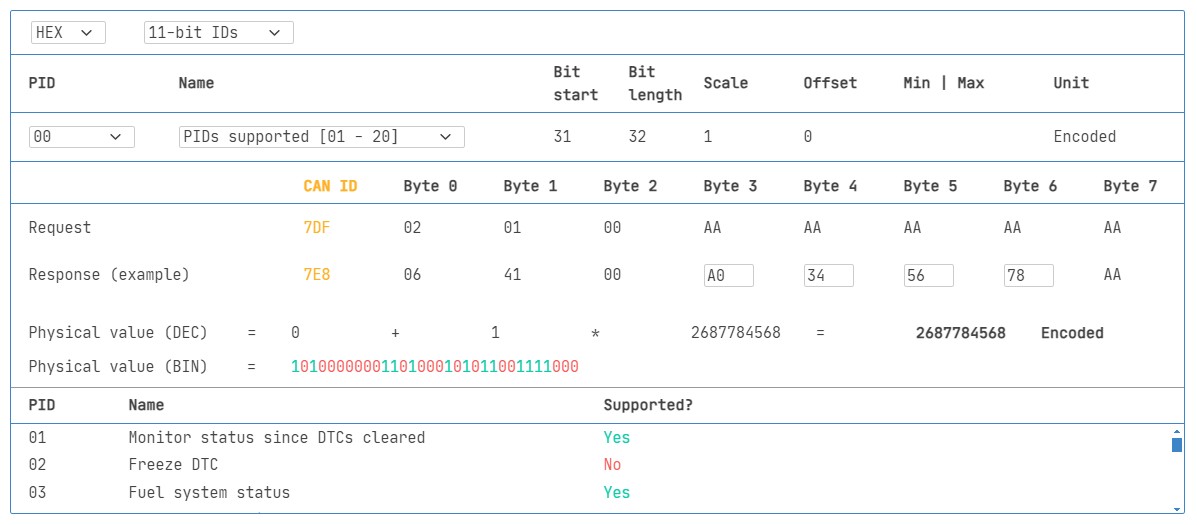1197x525 pixels.
Task: Click the scrollbar down arrow in PID list
Action: pyautogui.click(x=1176, y=508)
